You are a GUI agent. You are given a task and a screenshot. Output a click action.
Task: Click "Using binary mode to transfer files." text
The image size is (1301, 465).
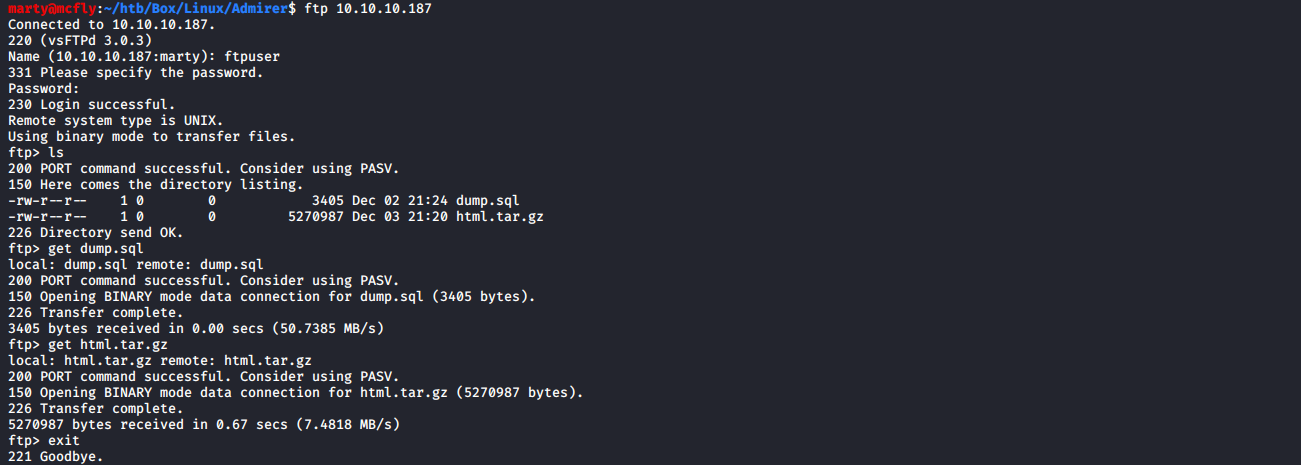click(151, 136)
